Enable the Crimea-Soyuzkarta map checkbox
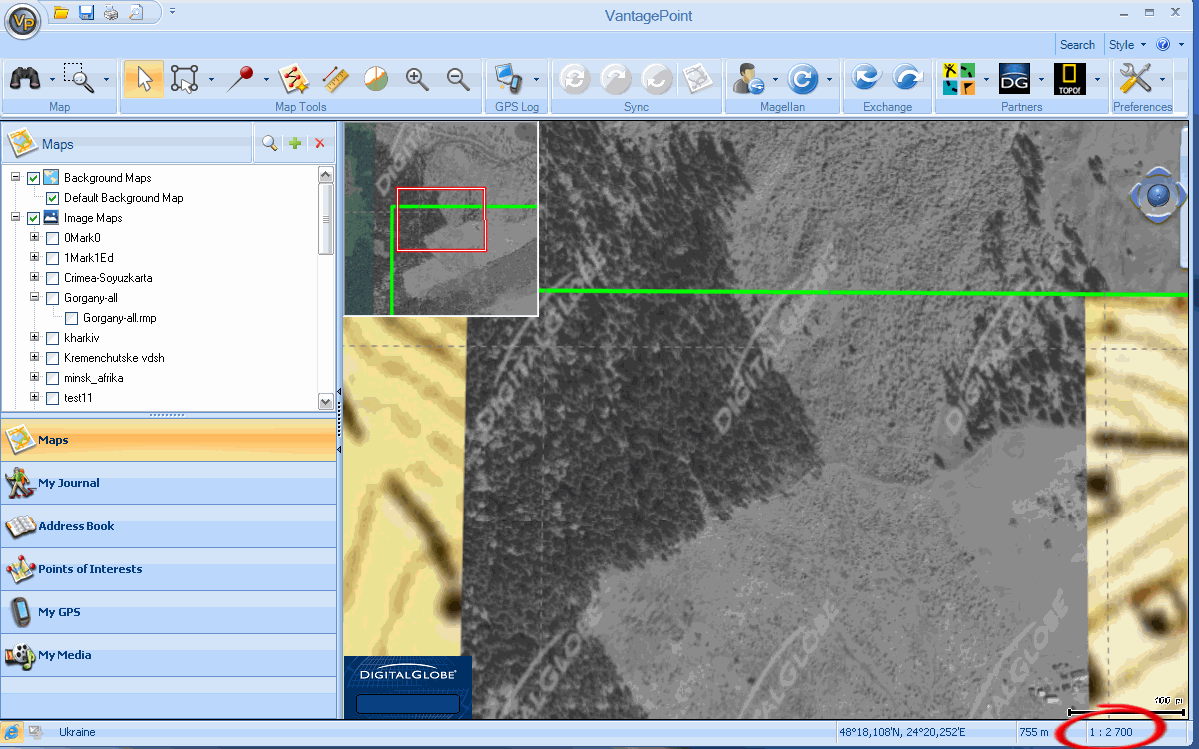This screenshot has height=749, width=1199. [53, 278]
